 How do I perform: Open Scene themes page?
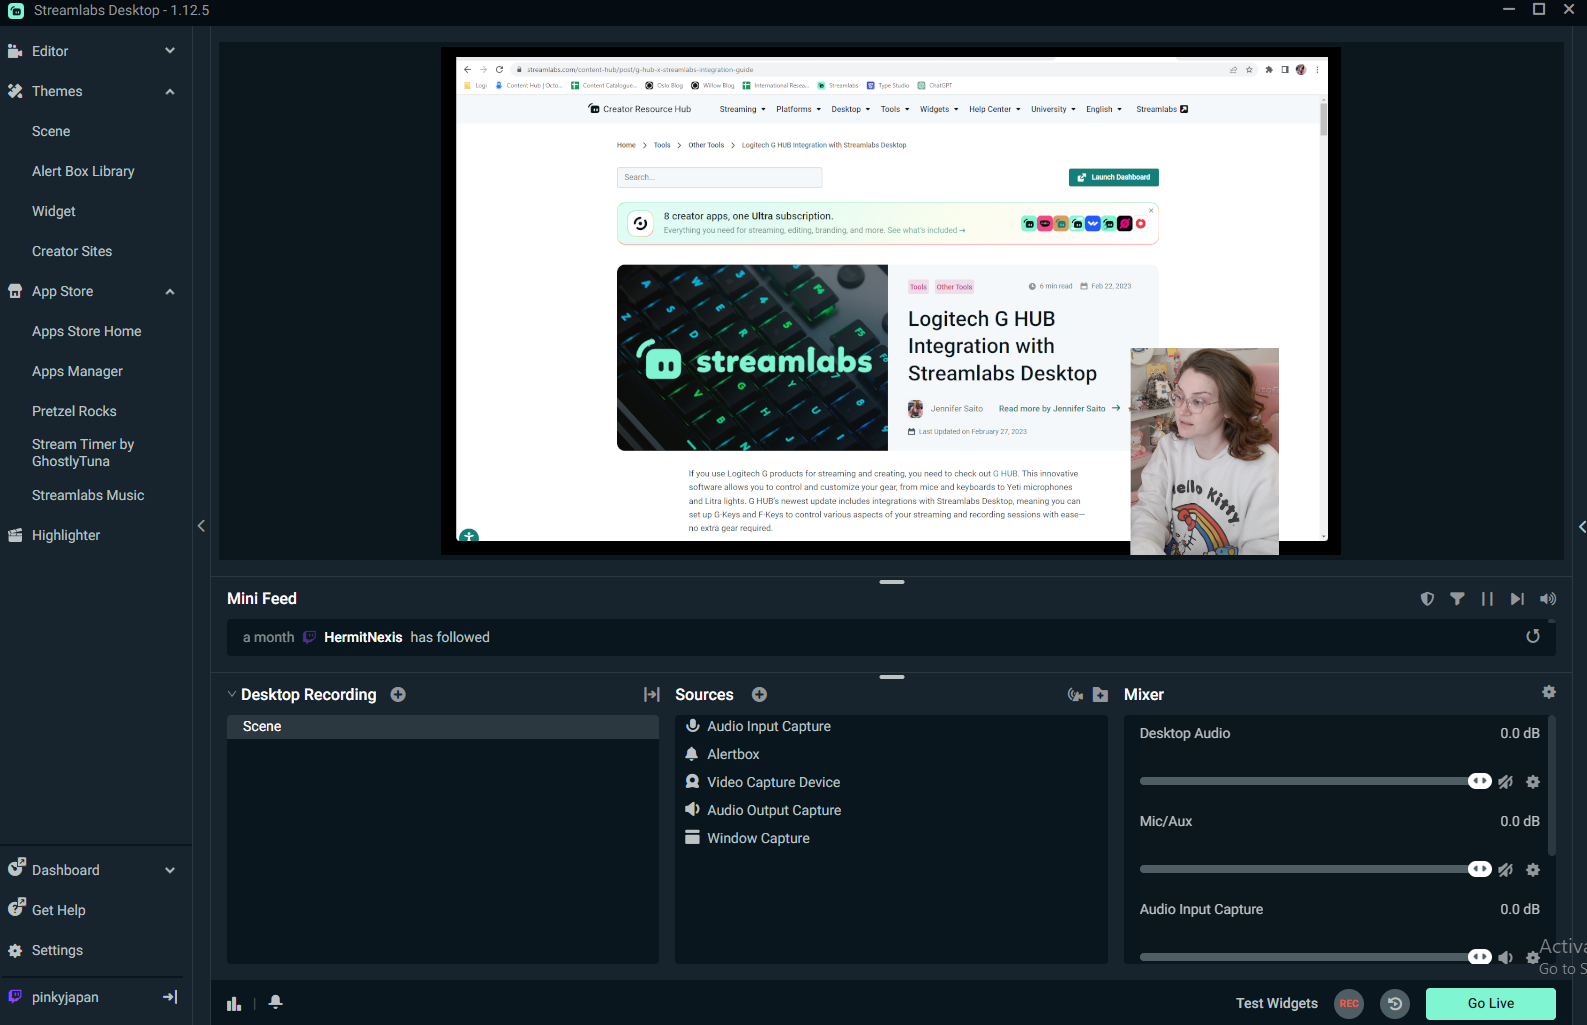51,131
